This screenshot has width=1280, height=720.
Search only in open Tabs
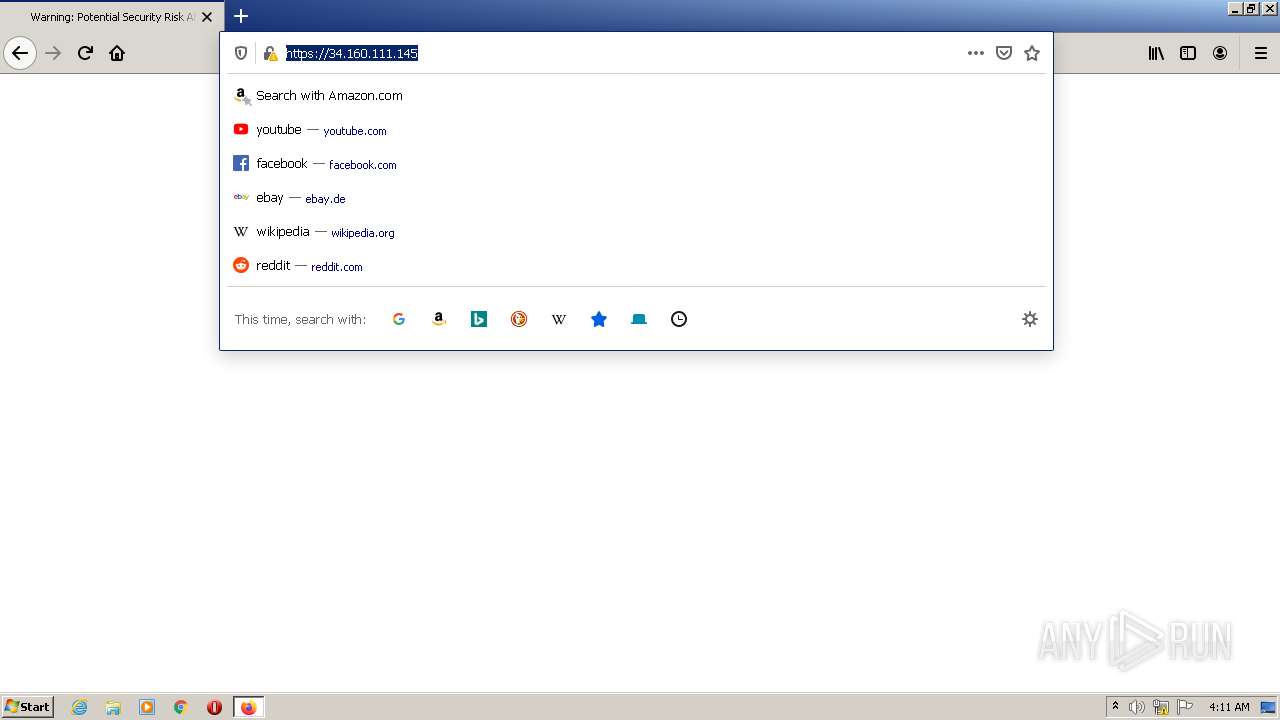click(639, 319)
